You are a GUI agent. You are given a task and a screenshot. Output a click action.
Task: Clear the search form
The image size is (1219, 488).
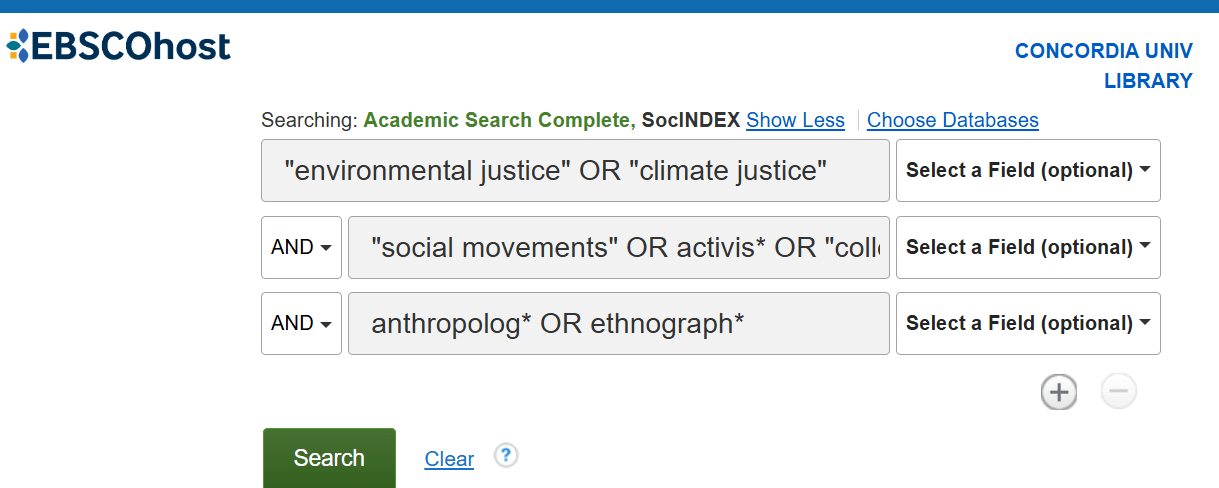click(x=449, y=459)
